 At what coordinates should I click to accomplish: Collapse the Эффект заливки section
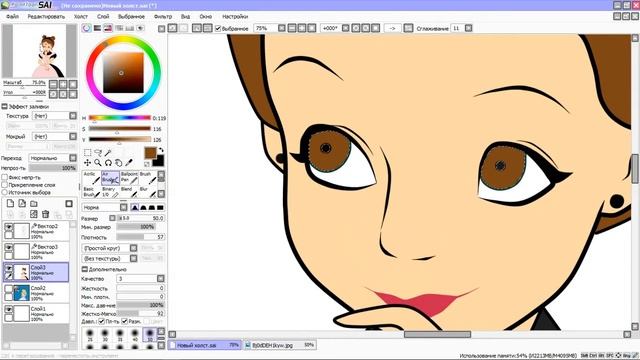4,106
